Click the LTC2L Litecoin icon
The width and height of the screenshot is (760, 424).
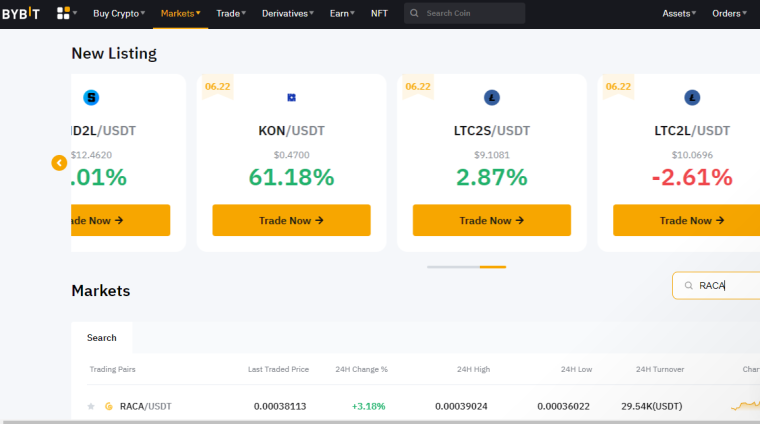(692, 97)
